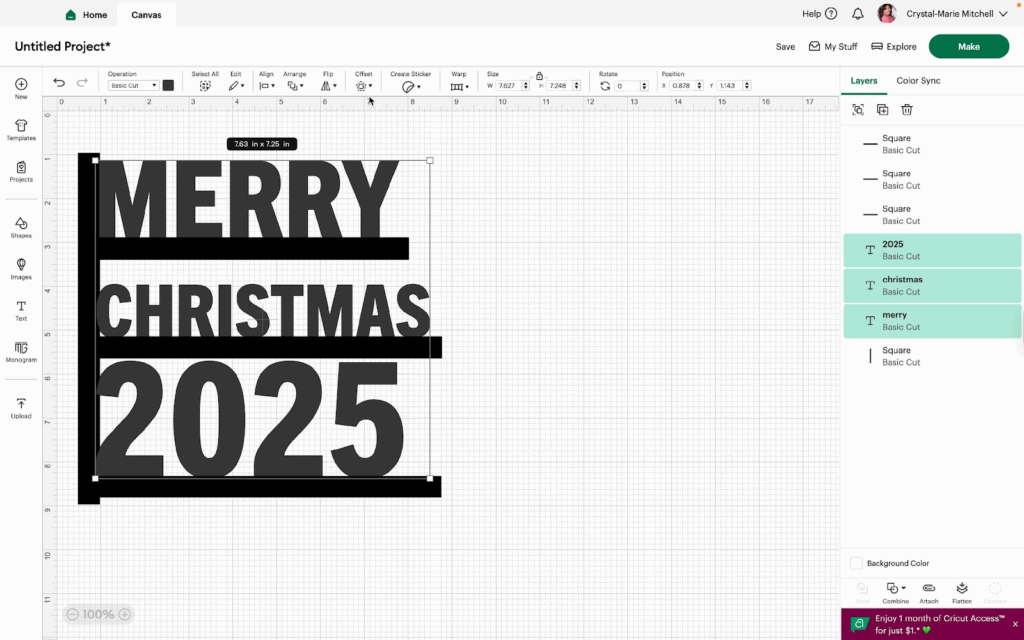Click the 100% zoom level label

click(98, 614)
